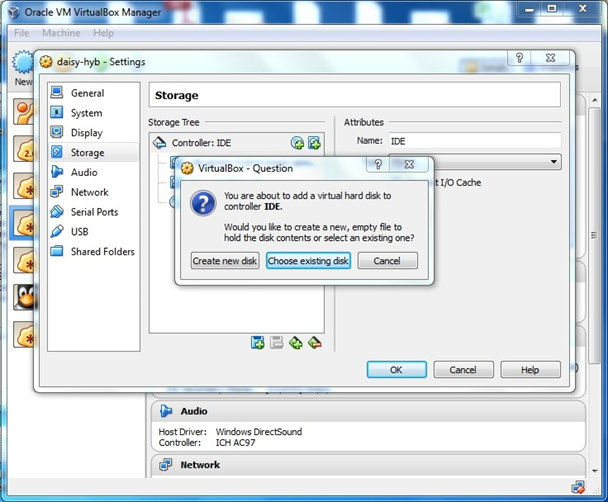The image size is (608, 502).
Task: Go to Network settings category
Action: [x=89, y=192]
